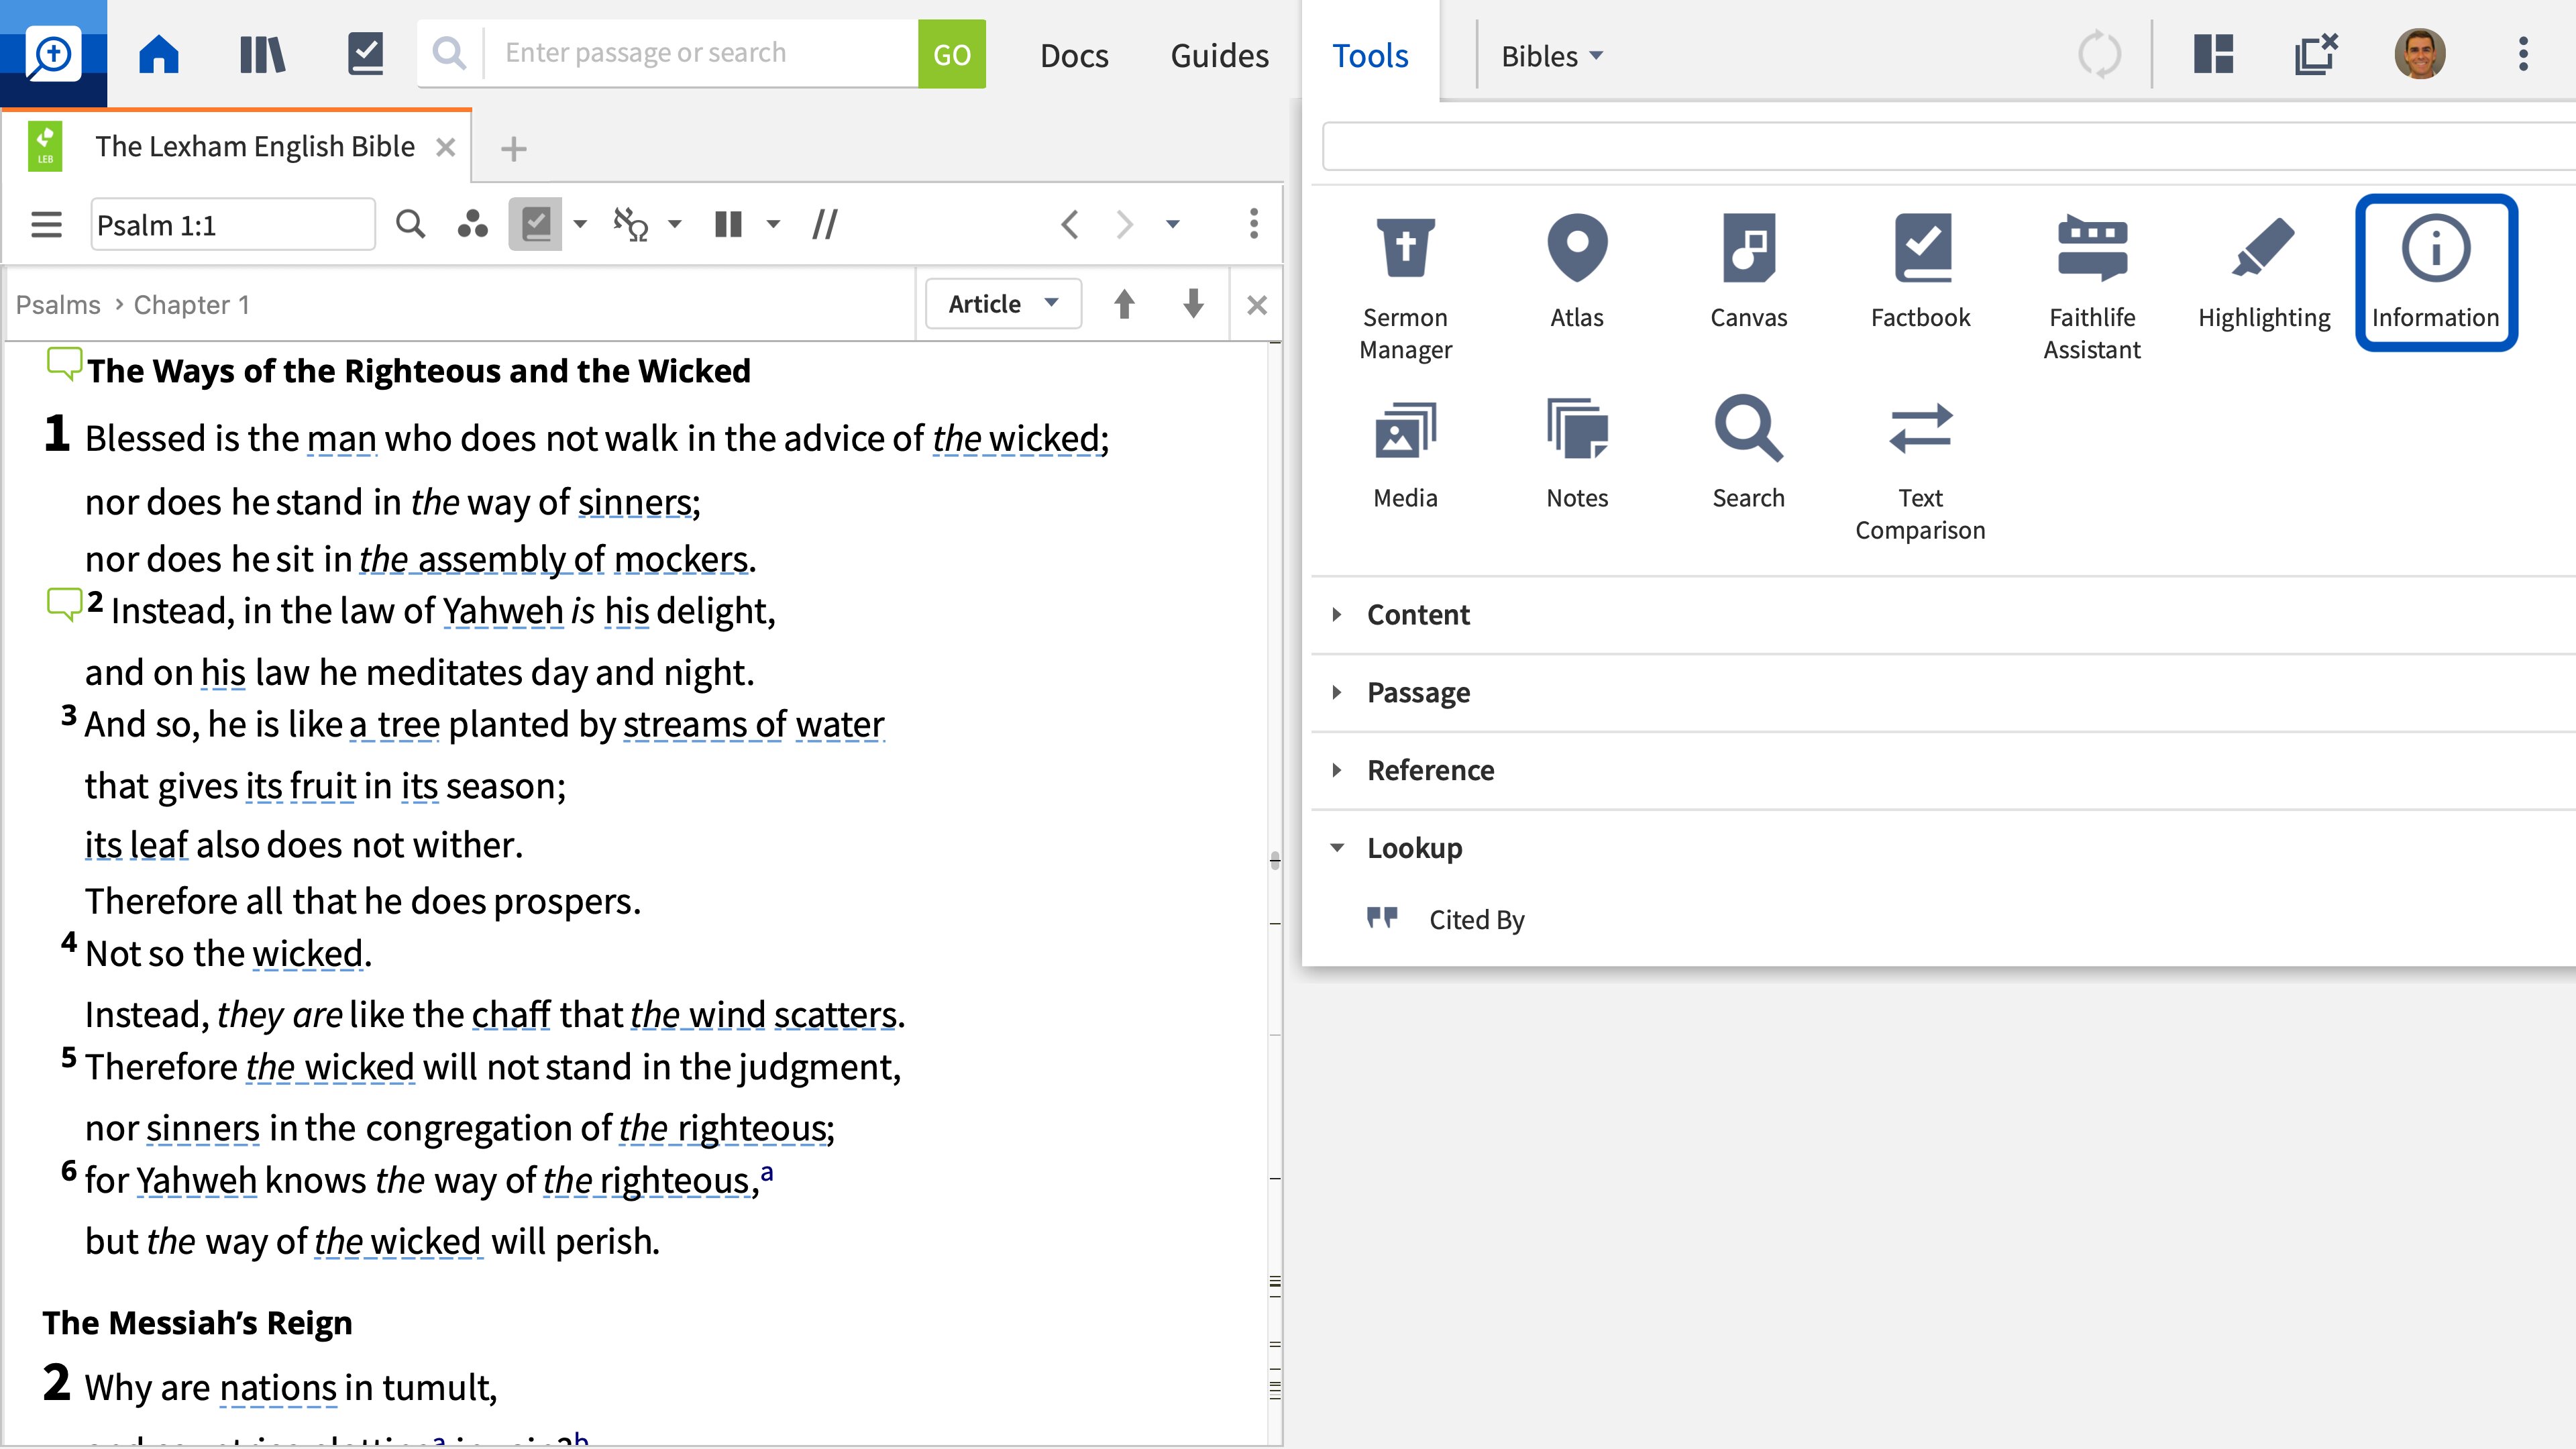2576x1449 pixels.
Task: Open the Information tool
Action: (x=2436, y=272)
